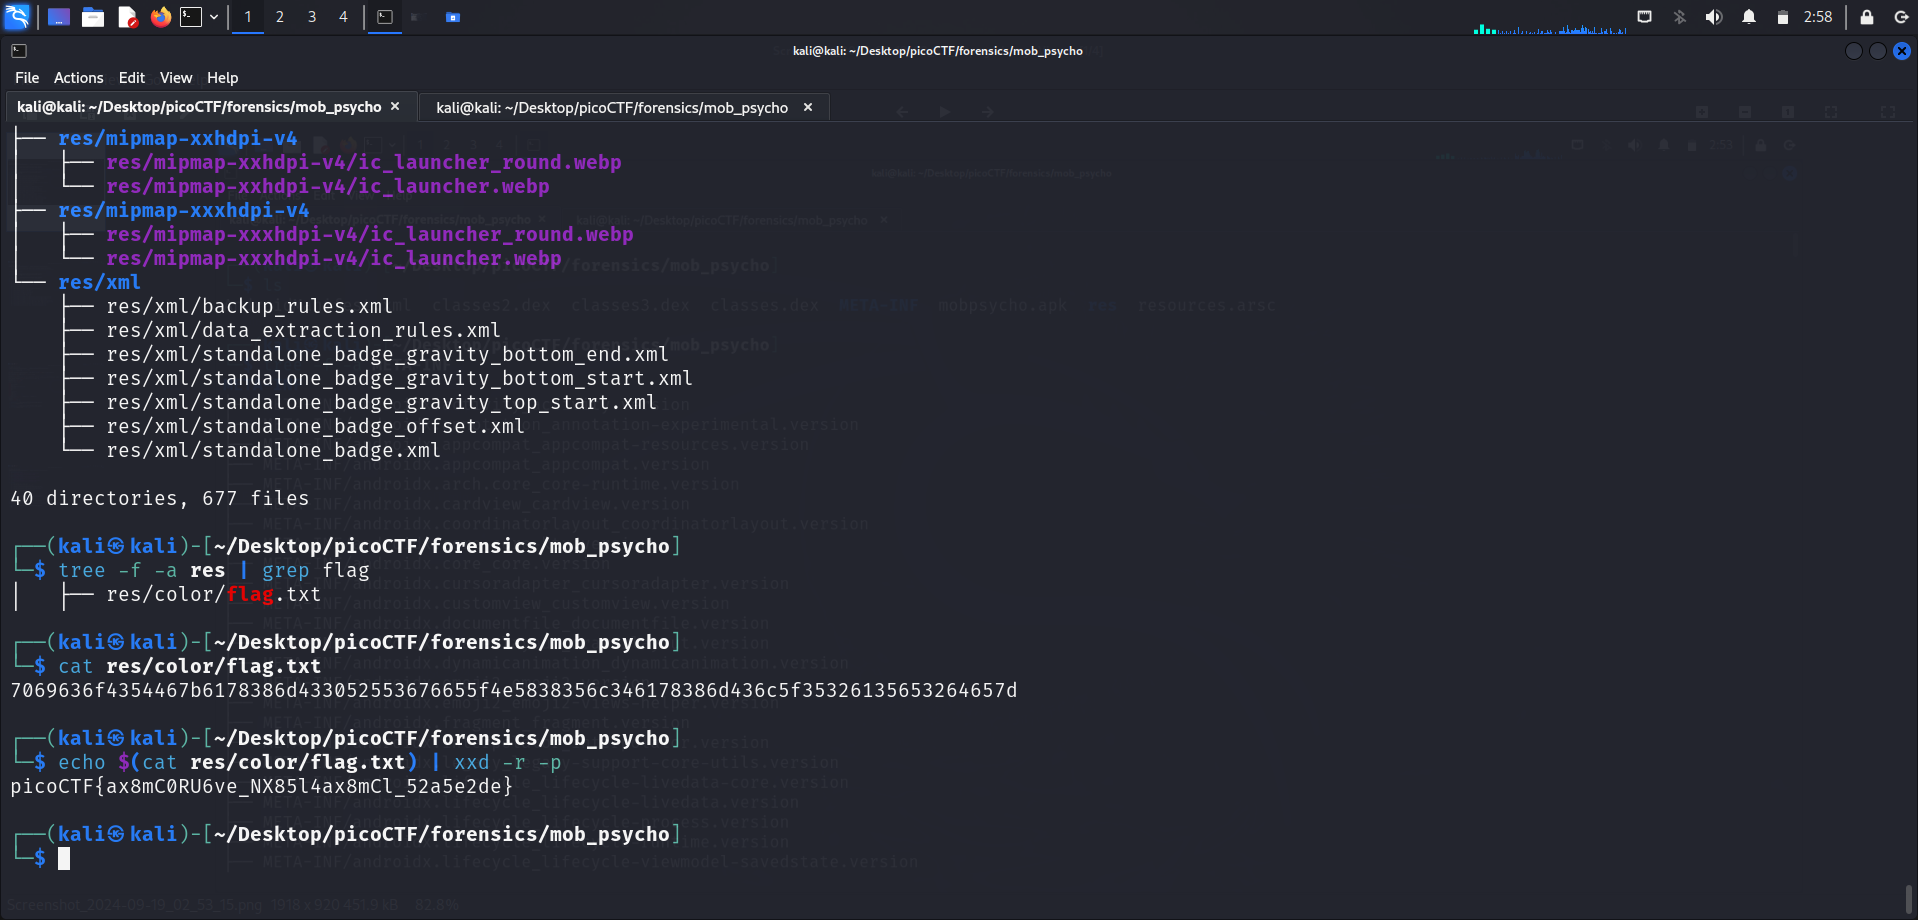The image size is (1918, 920).
Task: Open the terminal emulator launcher
Action: click(190, 17)
